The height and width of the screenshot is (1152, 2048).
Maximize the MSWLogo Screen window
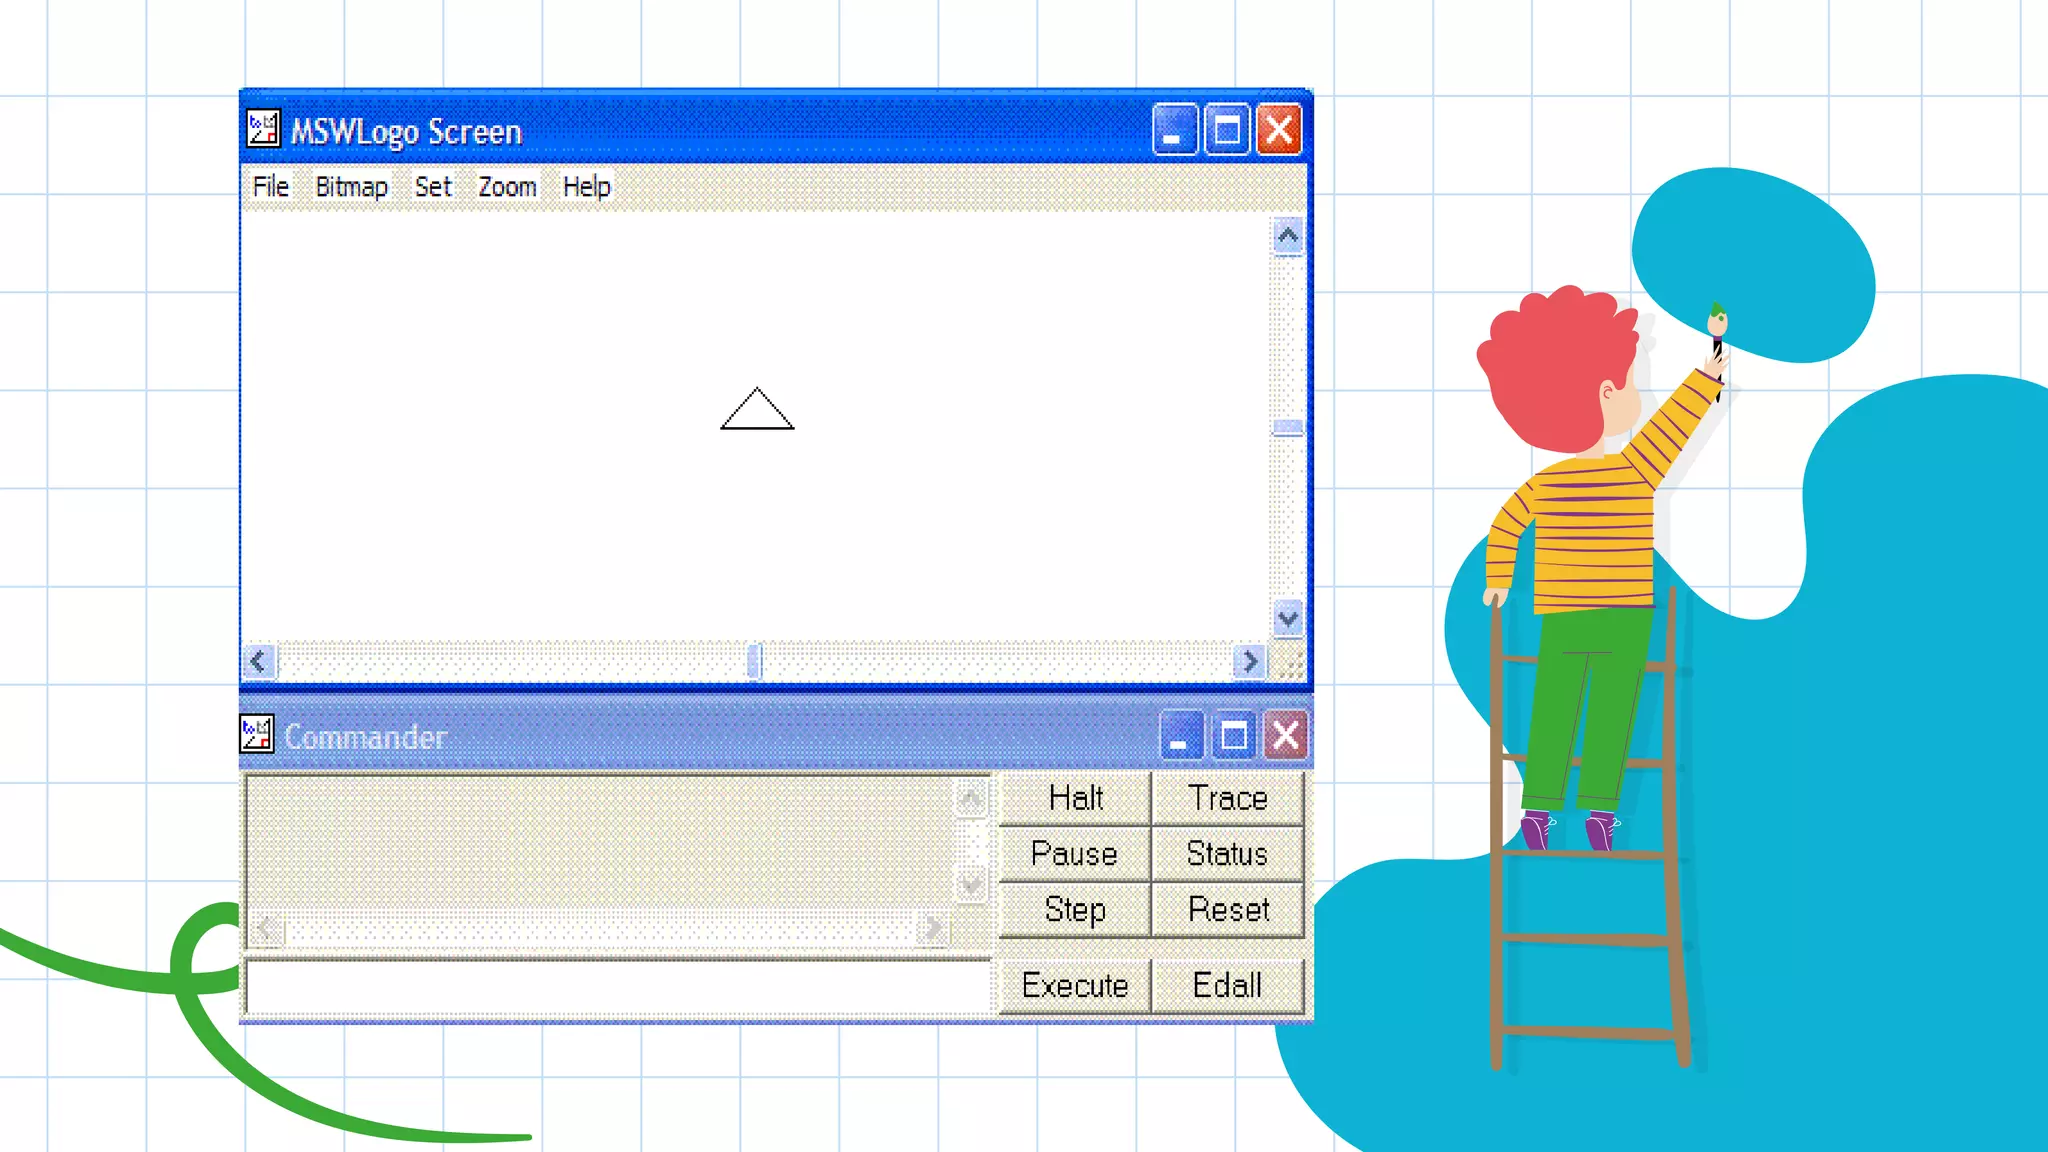(x=1227, y=130)
